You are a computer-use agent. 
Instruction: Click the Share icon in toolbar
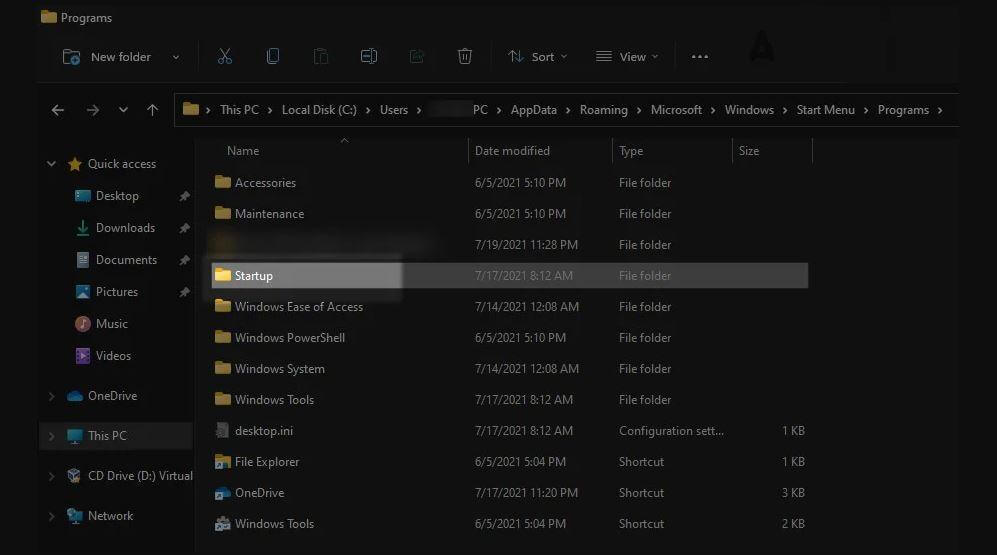[417, 57]
